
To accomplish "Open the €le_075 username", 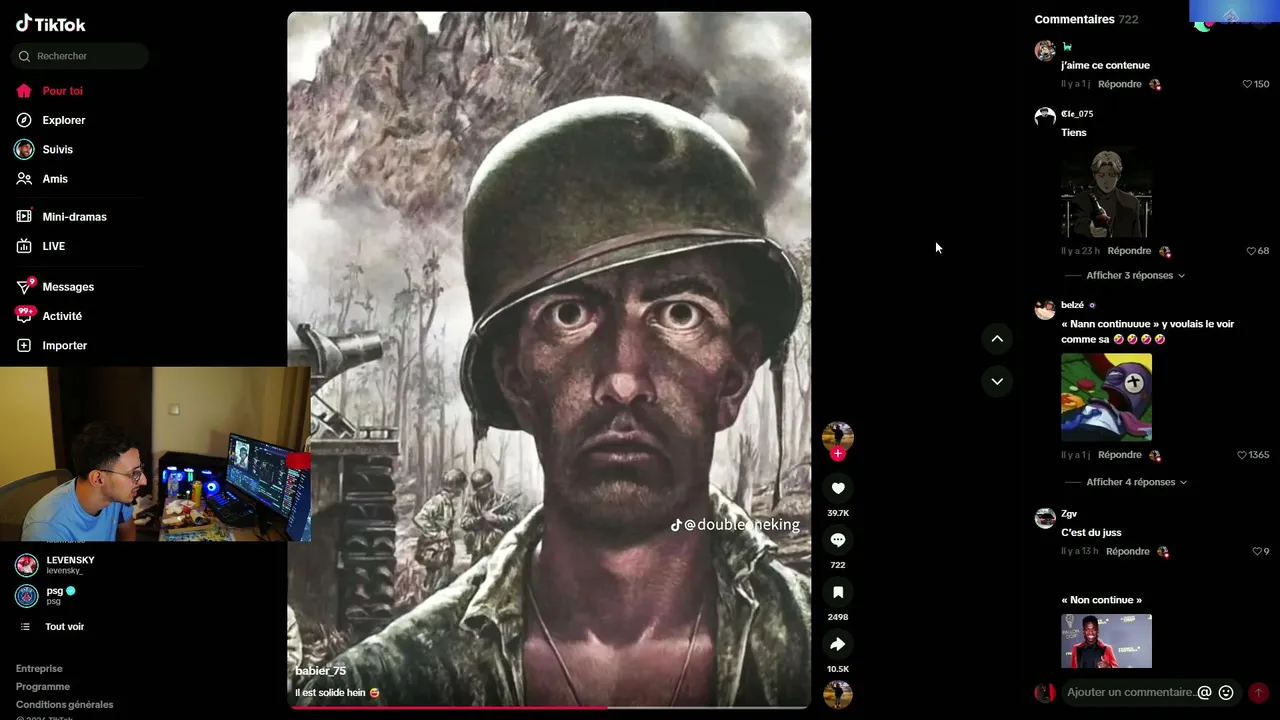I will (1077, 114).
